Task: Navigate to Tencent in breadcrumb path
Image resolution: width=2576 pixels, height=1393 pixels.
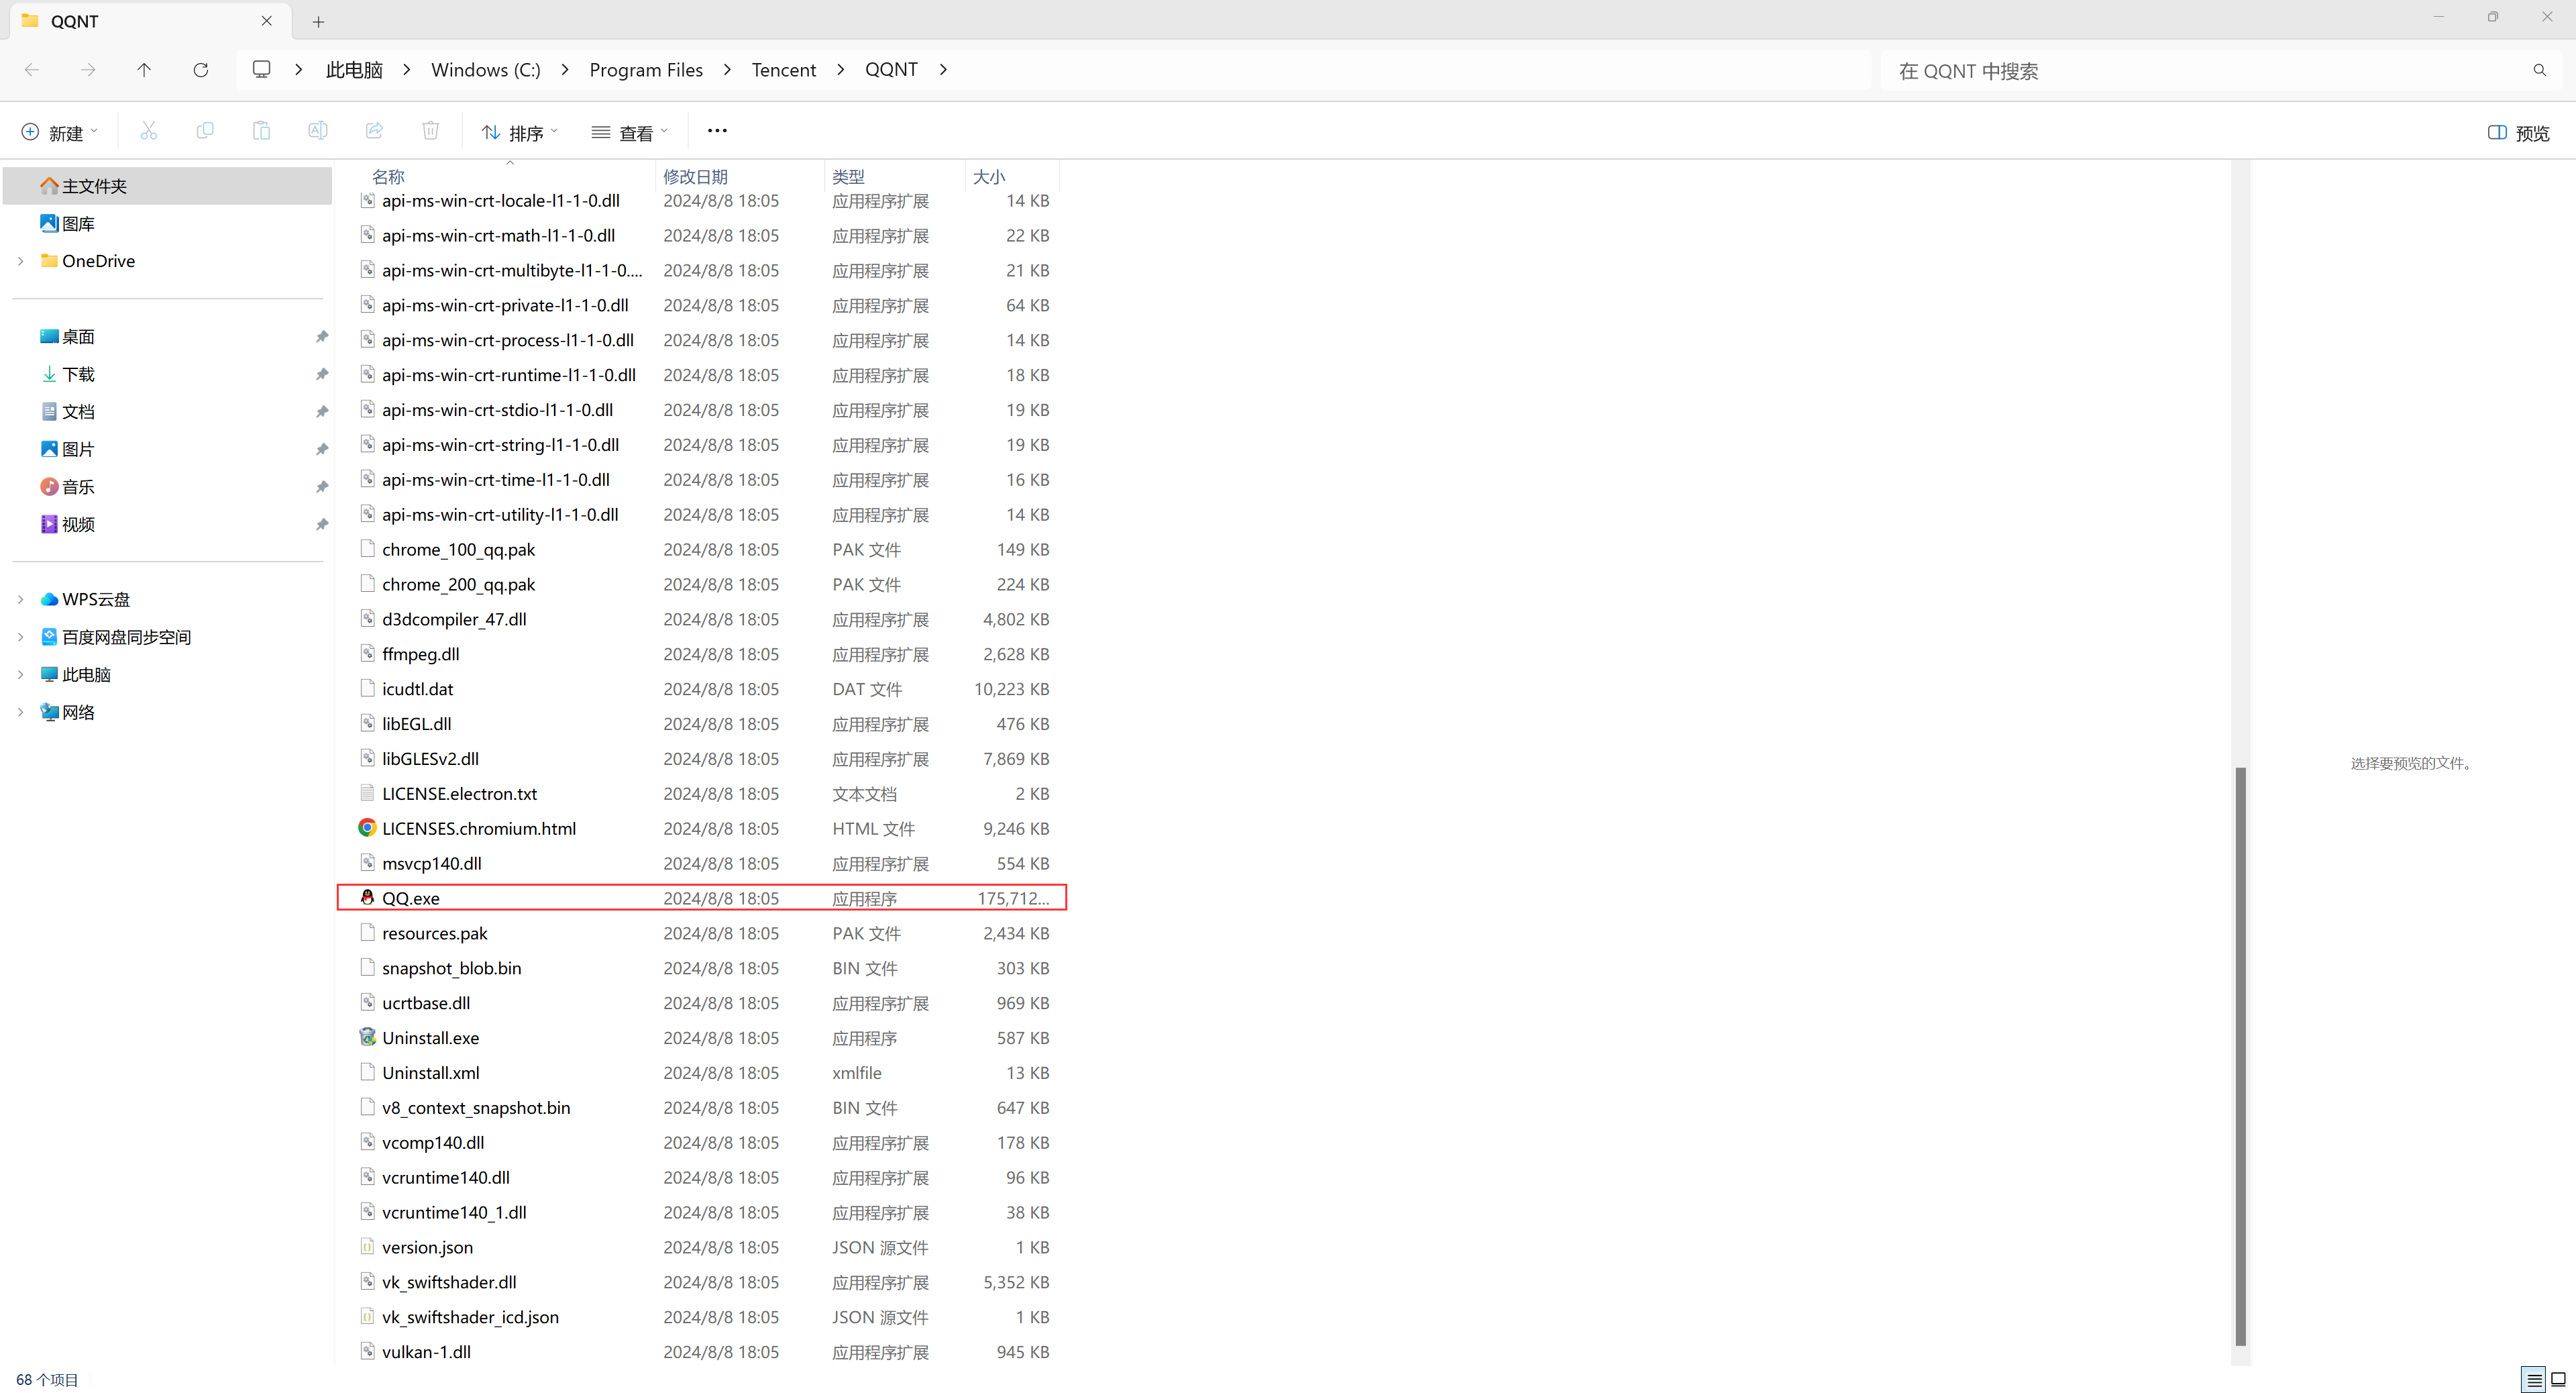Action: (783, 70)
